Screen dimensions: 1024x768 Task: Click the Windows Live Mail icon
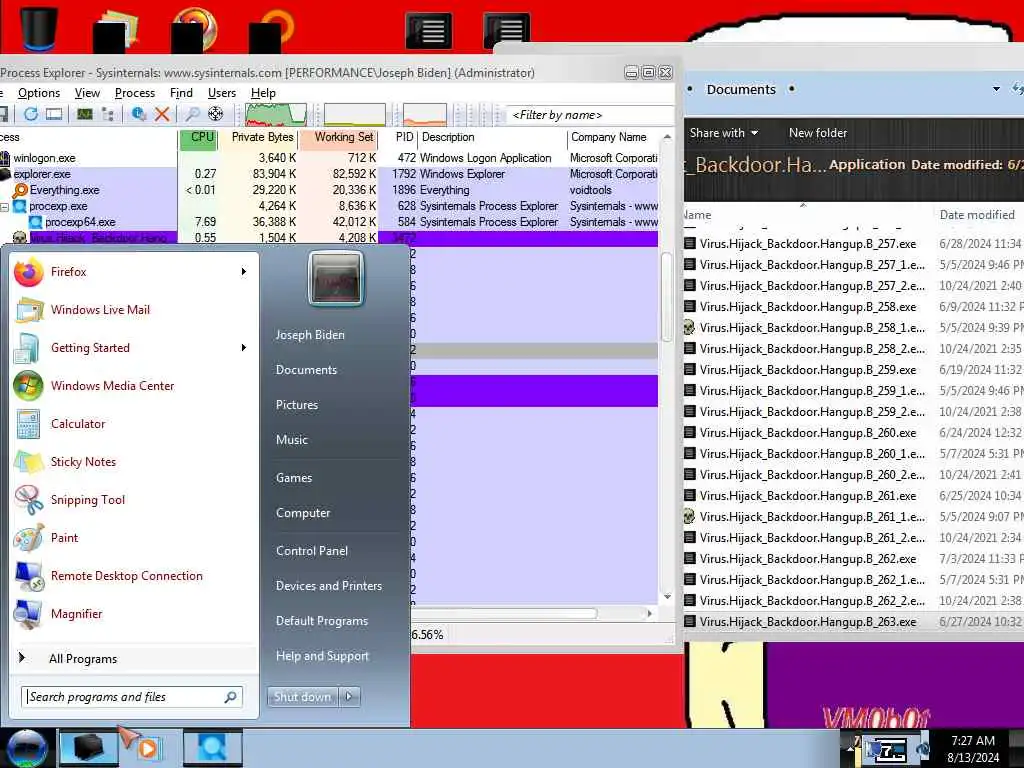point(29,310)
